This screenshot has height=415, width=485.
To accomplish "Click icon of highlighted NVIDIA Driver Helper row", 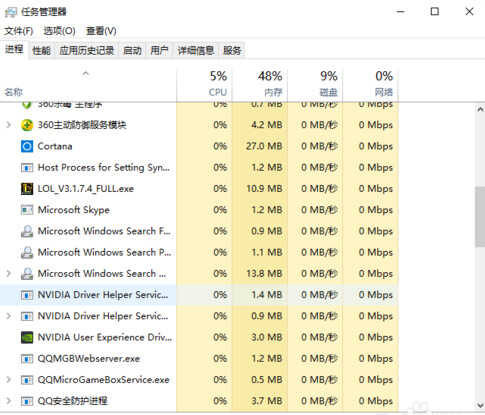I will (27, 295).
